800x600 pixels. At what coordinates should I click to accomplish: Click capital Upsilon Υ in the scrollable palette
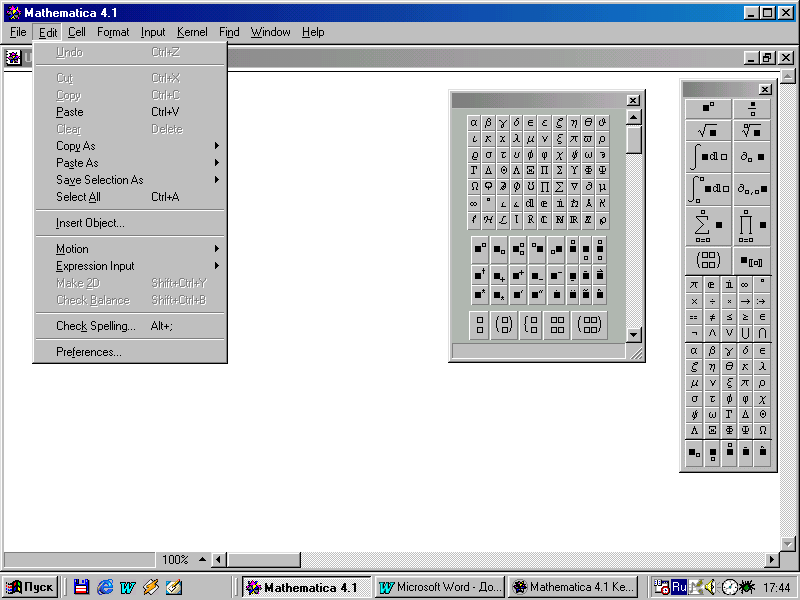tap(574, 170)
